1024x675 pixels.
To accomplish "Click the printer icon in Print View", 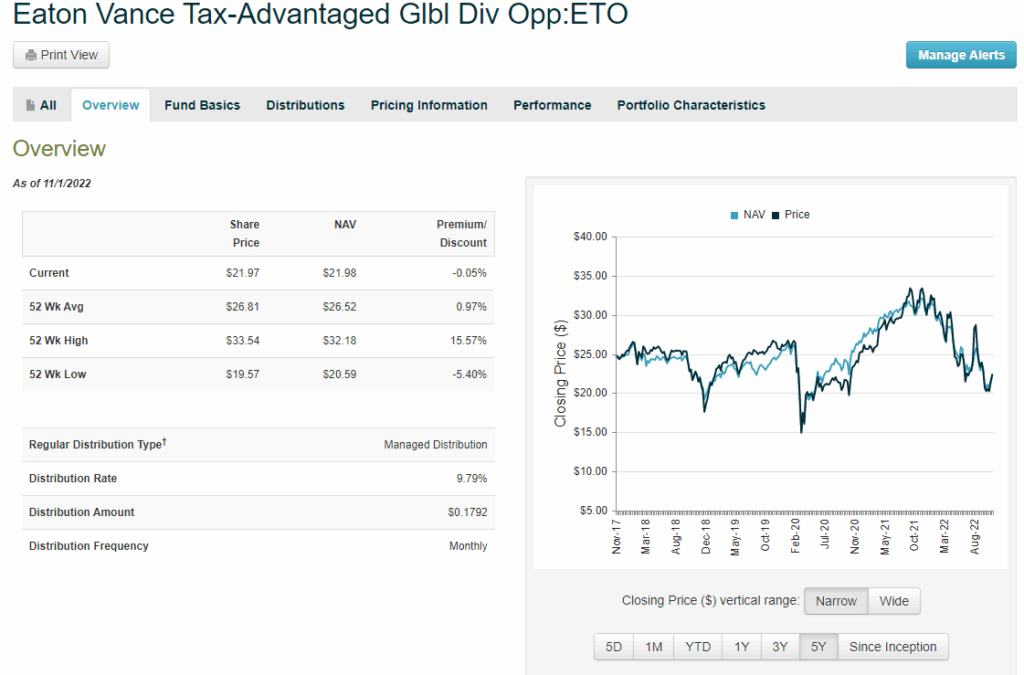I will click(31, 55).
